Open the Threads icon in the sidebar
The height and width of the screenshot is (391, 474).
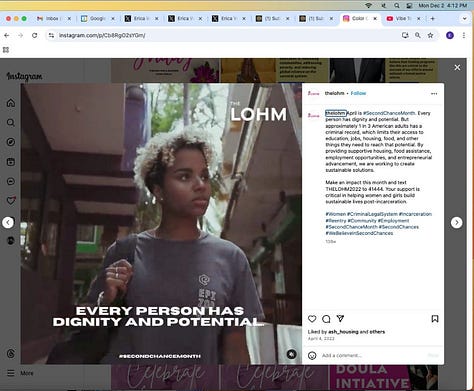pos(11,353)
